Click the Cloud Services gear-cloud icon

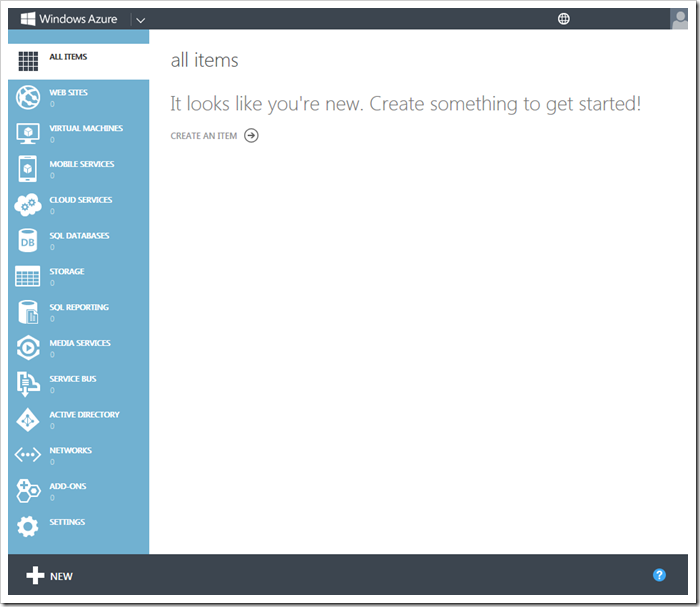point(28,205)
